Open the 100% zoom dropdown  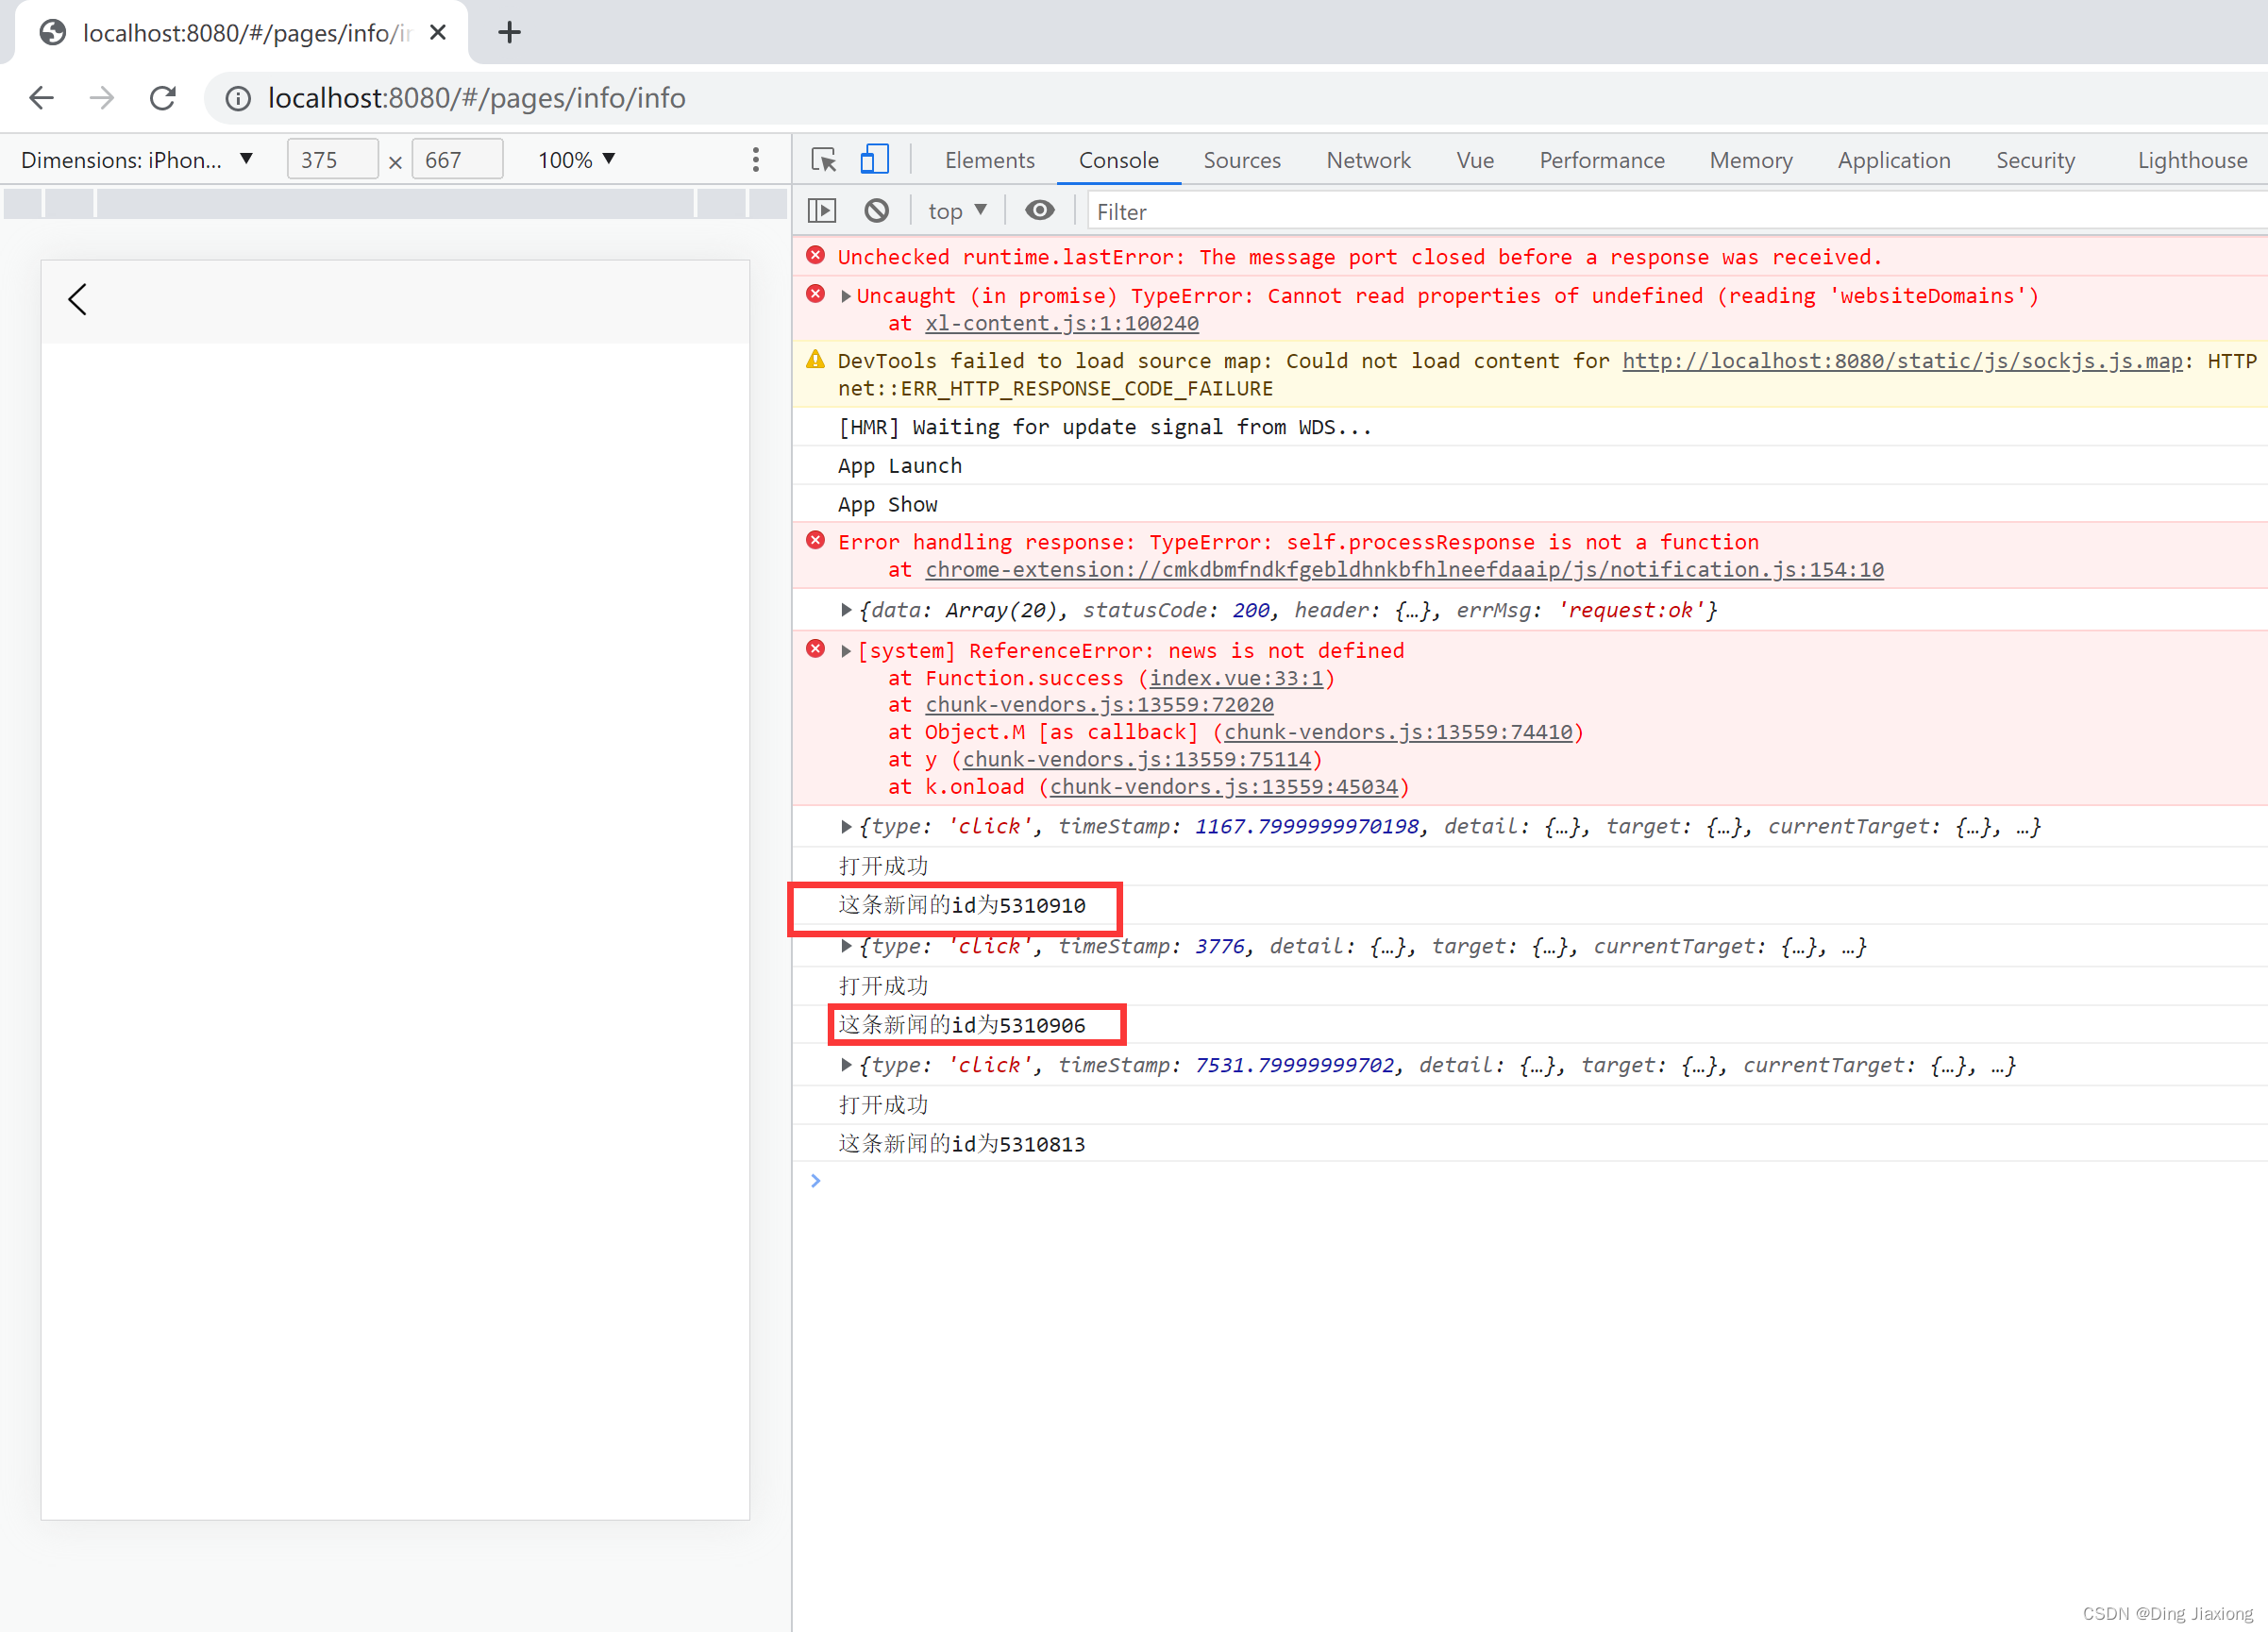pos(577,160)
